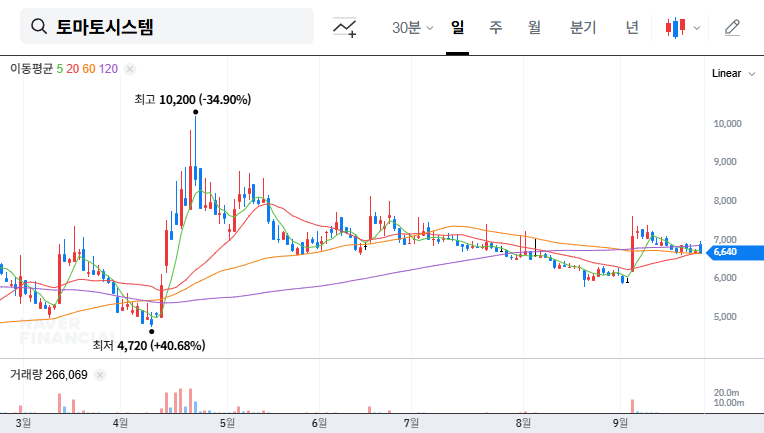Click the high point marker dot
The width and height of the screenshot is (764, 433).
pos(195,112)
